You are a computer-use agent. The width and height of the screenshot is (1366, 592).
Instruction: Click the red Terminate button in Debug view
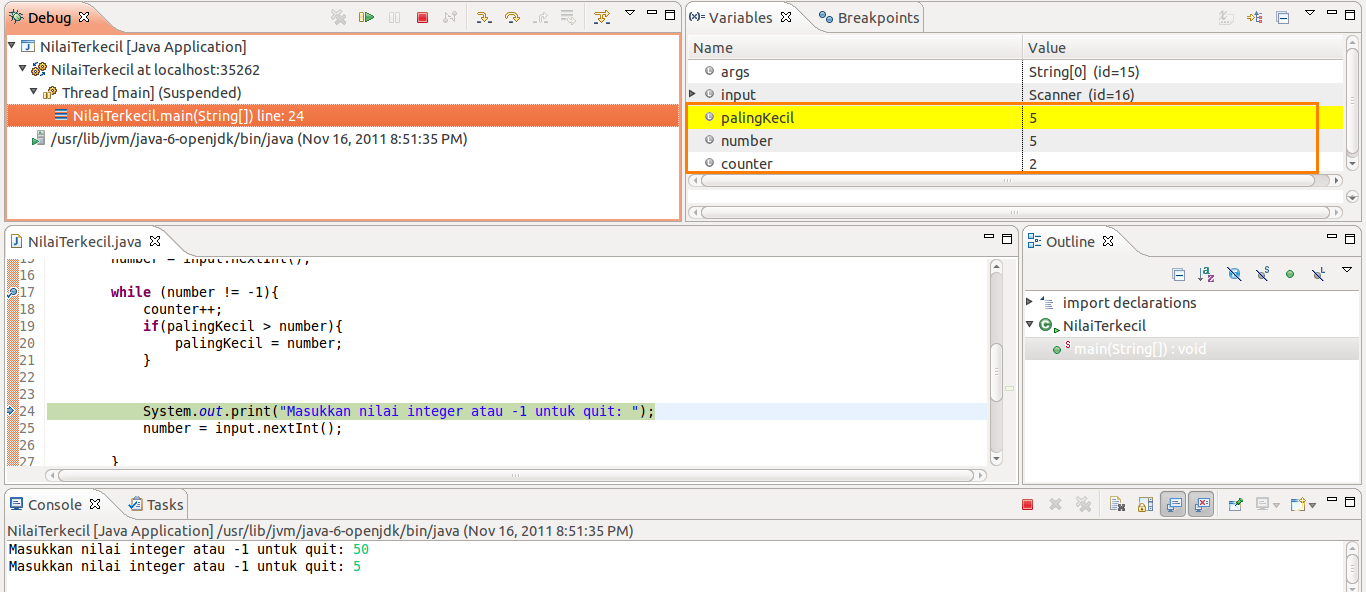422,17
